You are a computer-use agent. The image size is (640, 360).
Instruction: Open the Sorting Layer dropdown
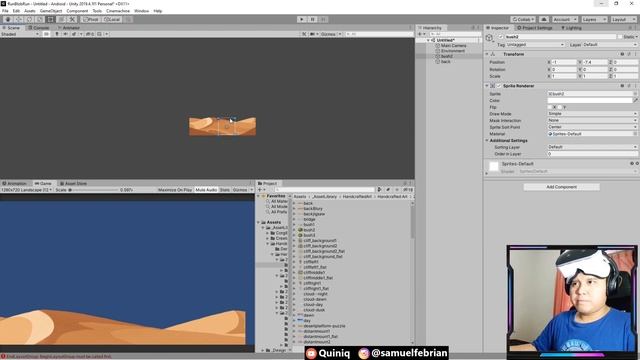[x=592, y=147]
